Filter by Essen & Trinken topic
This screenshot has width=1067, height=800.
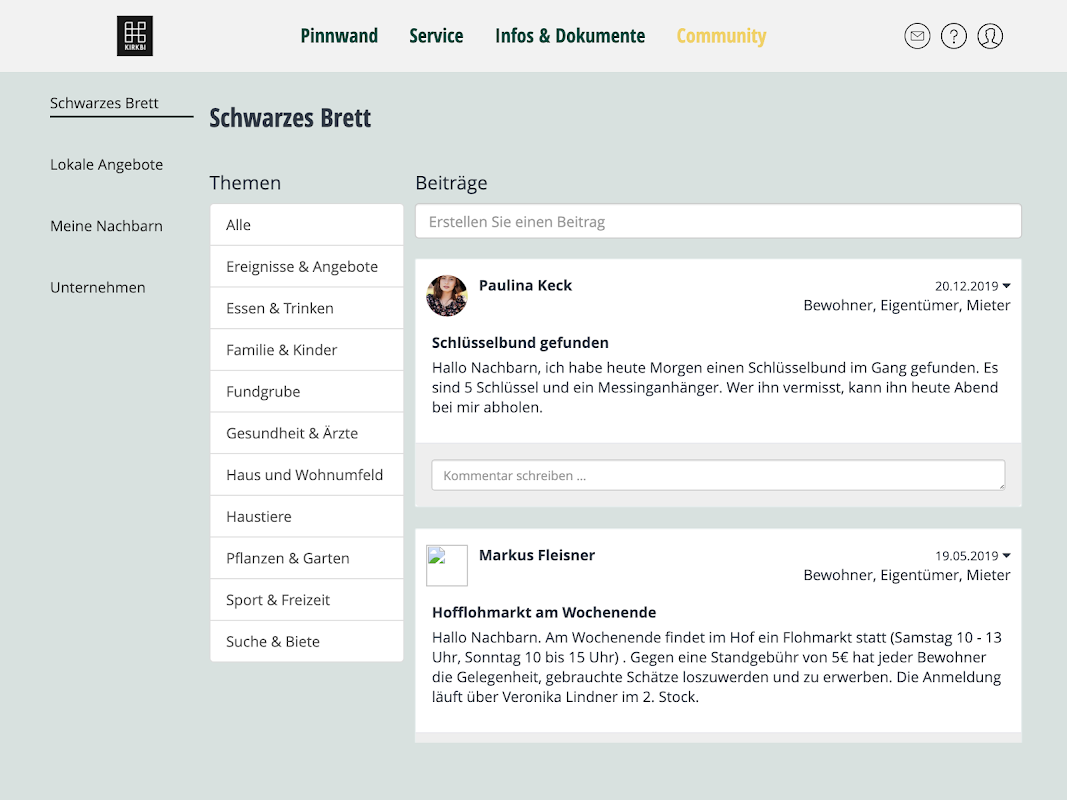click(x=307, y=308)
